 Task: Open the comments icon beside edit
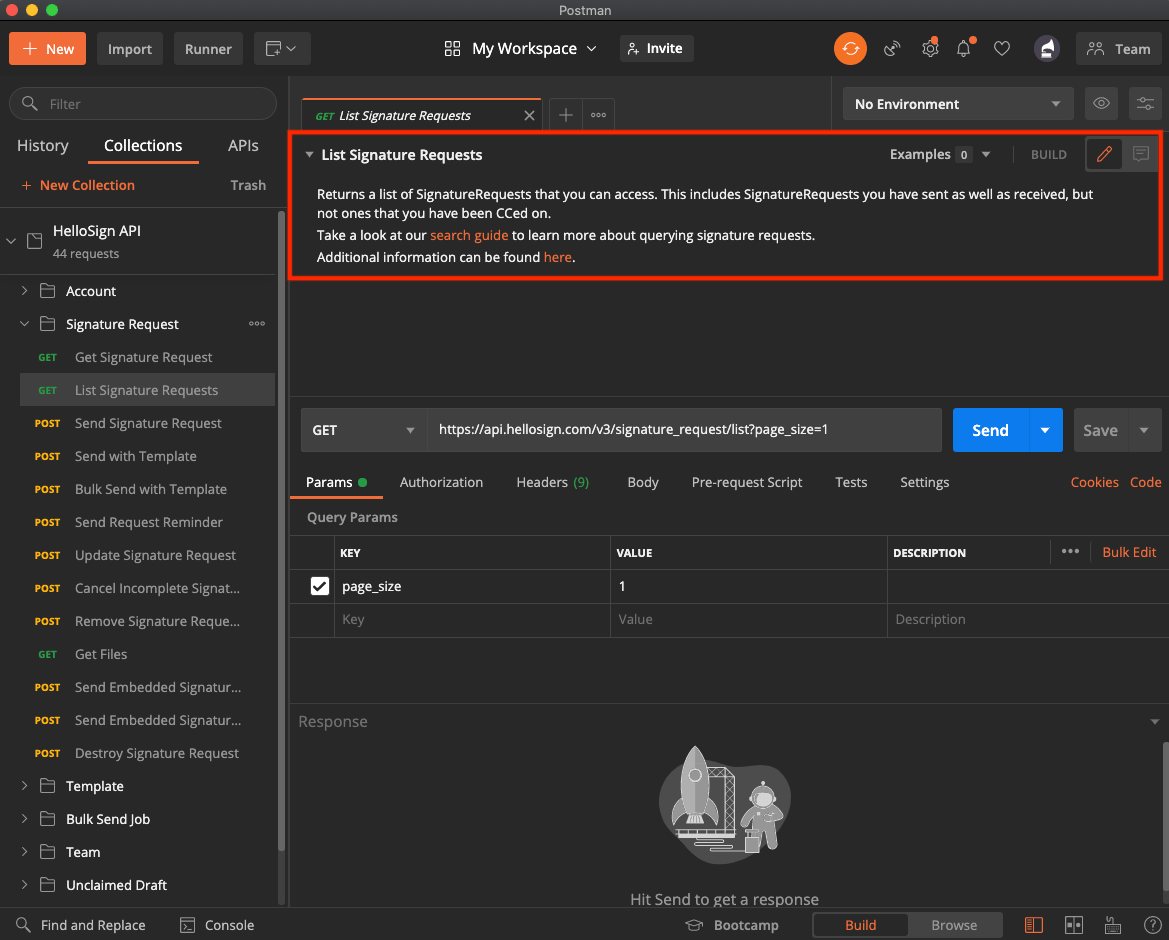(1140, 154)
